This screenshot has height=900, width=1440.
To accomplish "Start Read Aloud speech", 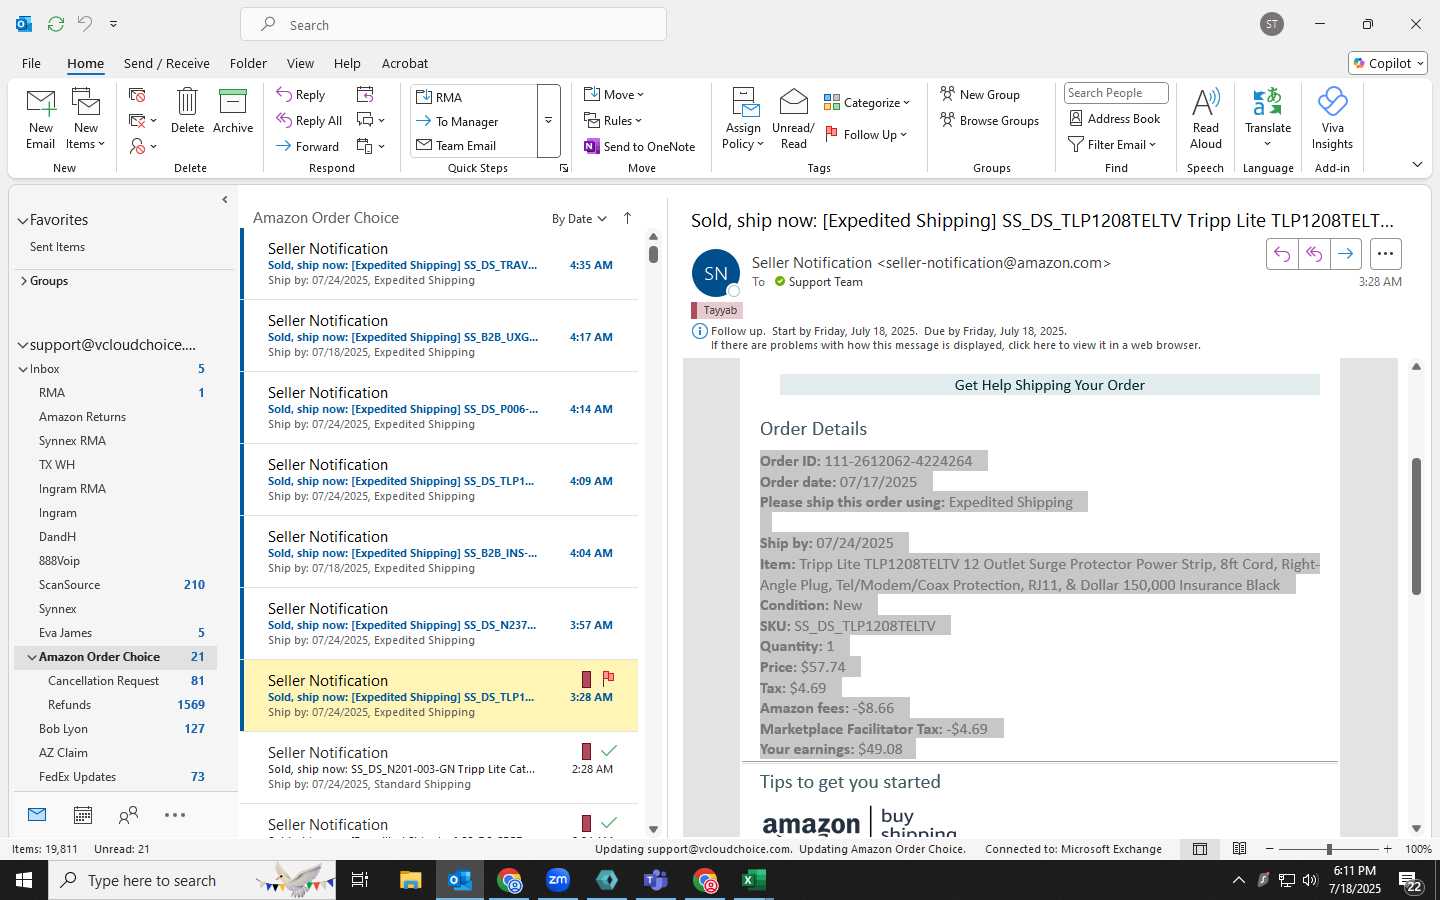I will [1206, 118].
